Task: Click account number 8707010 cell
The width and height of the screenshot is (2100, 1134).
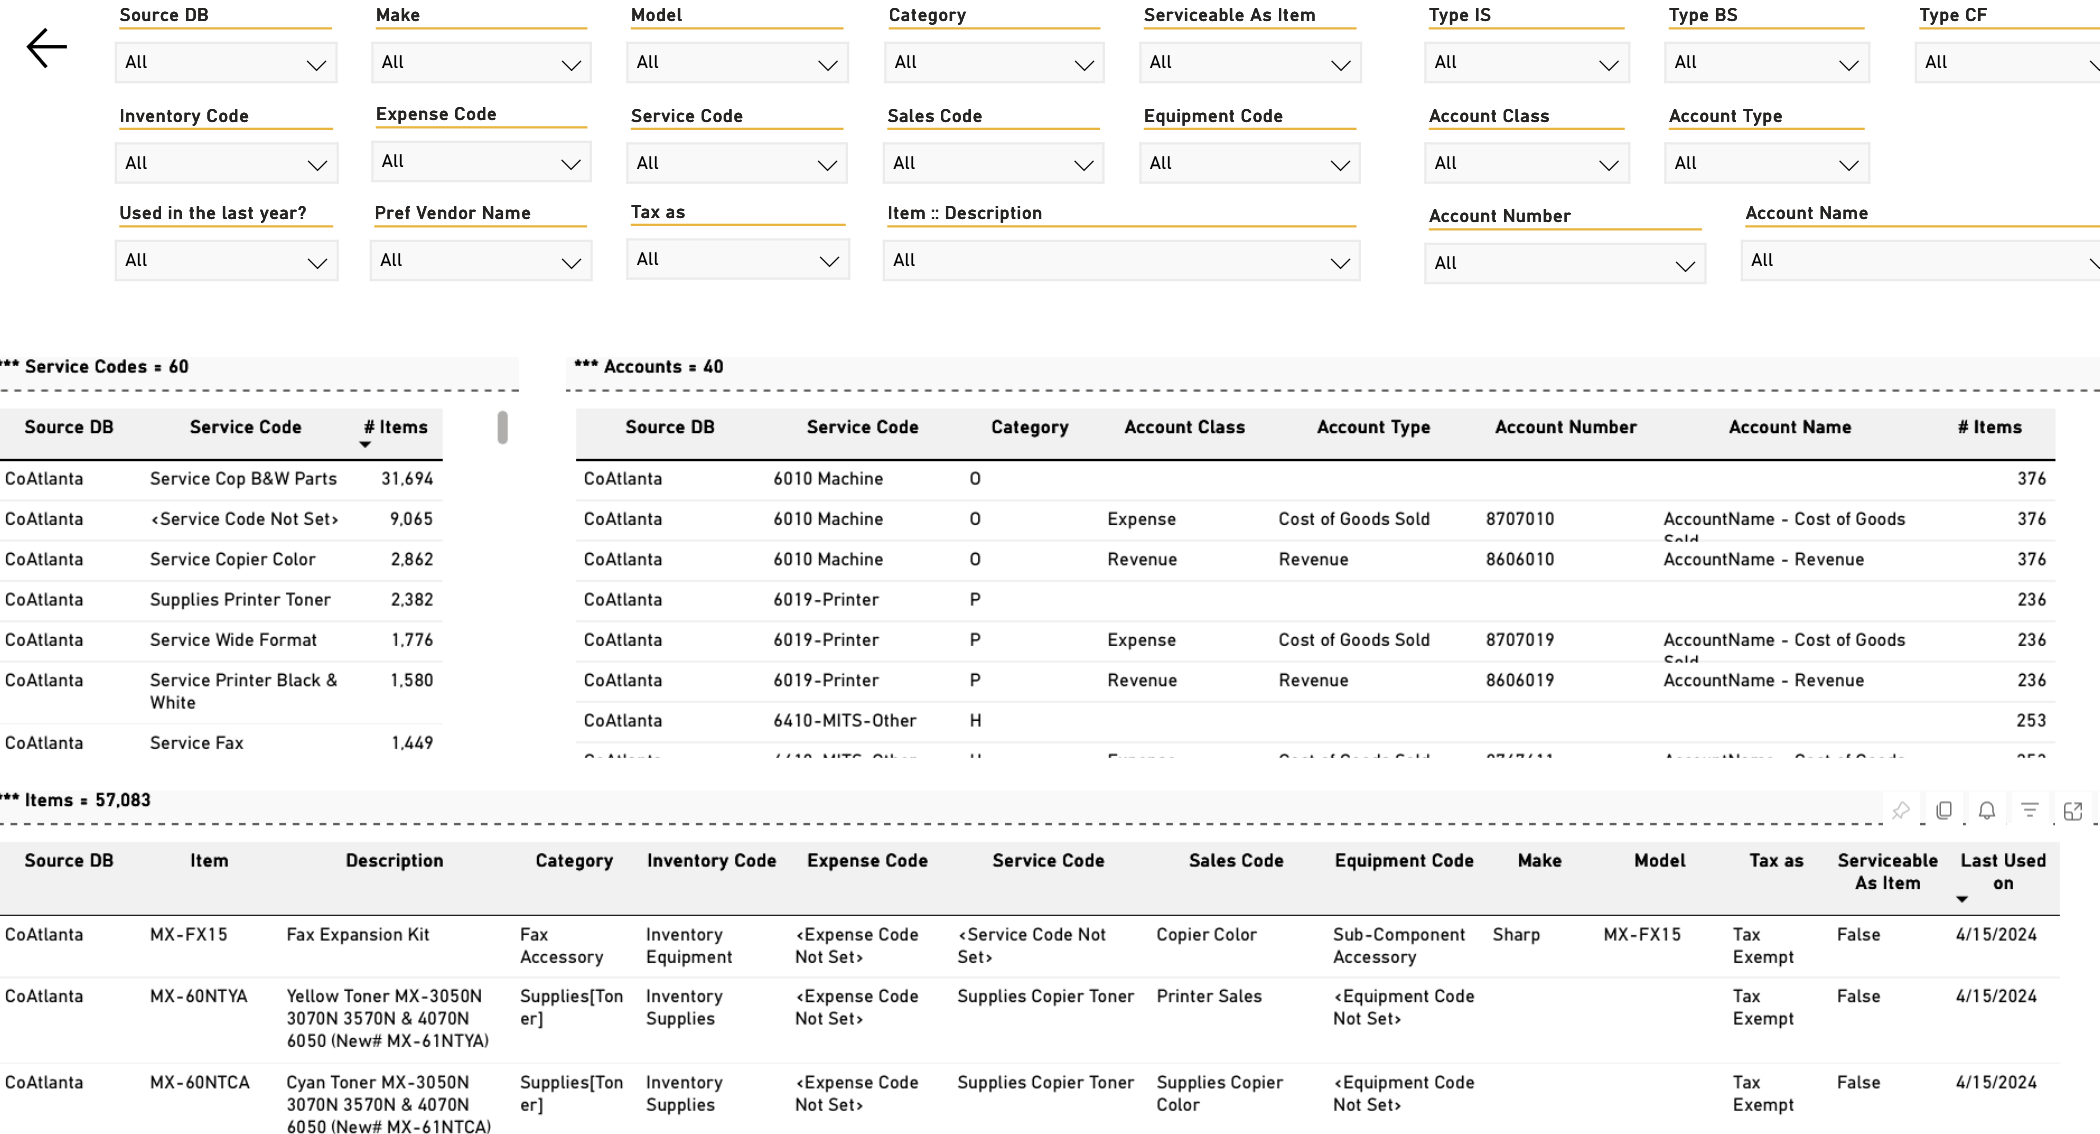Action: click(1519, 519)
